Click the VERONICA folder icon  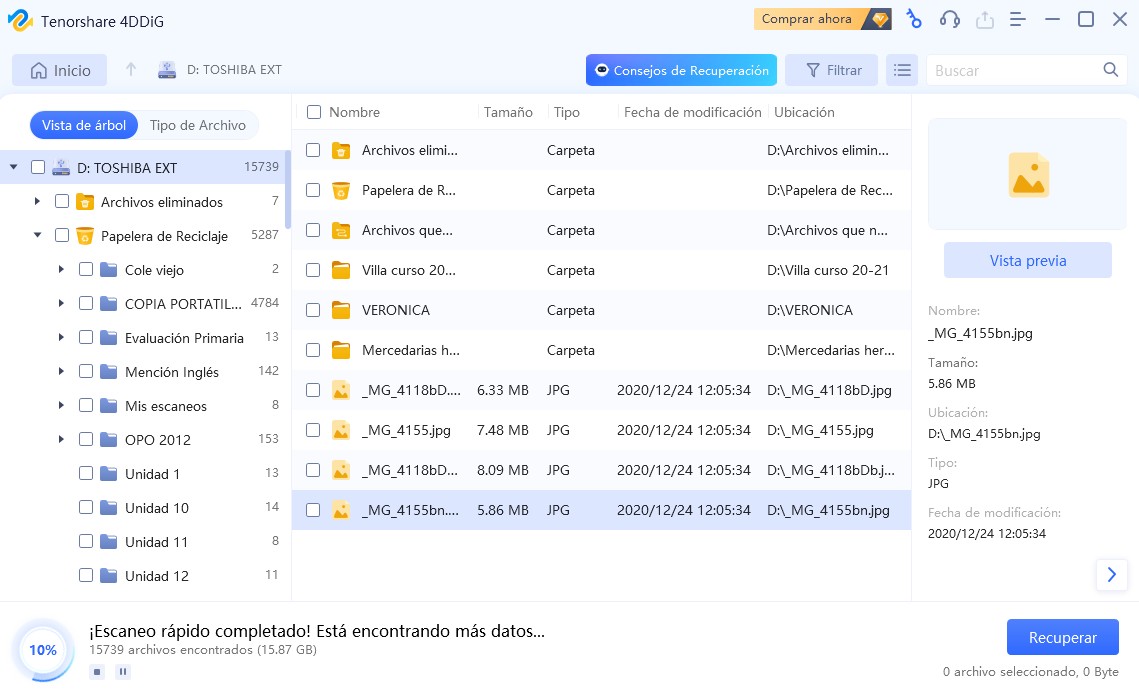(341, 310)
